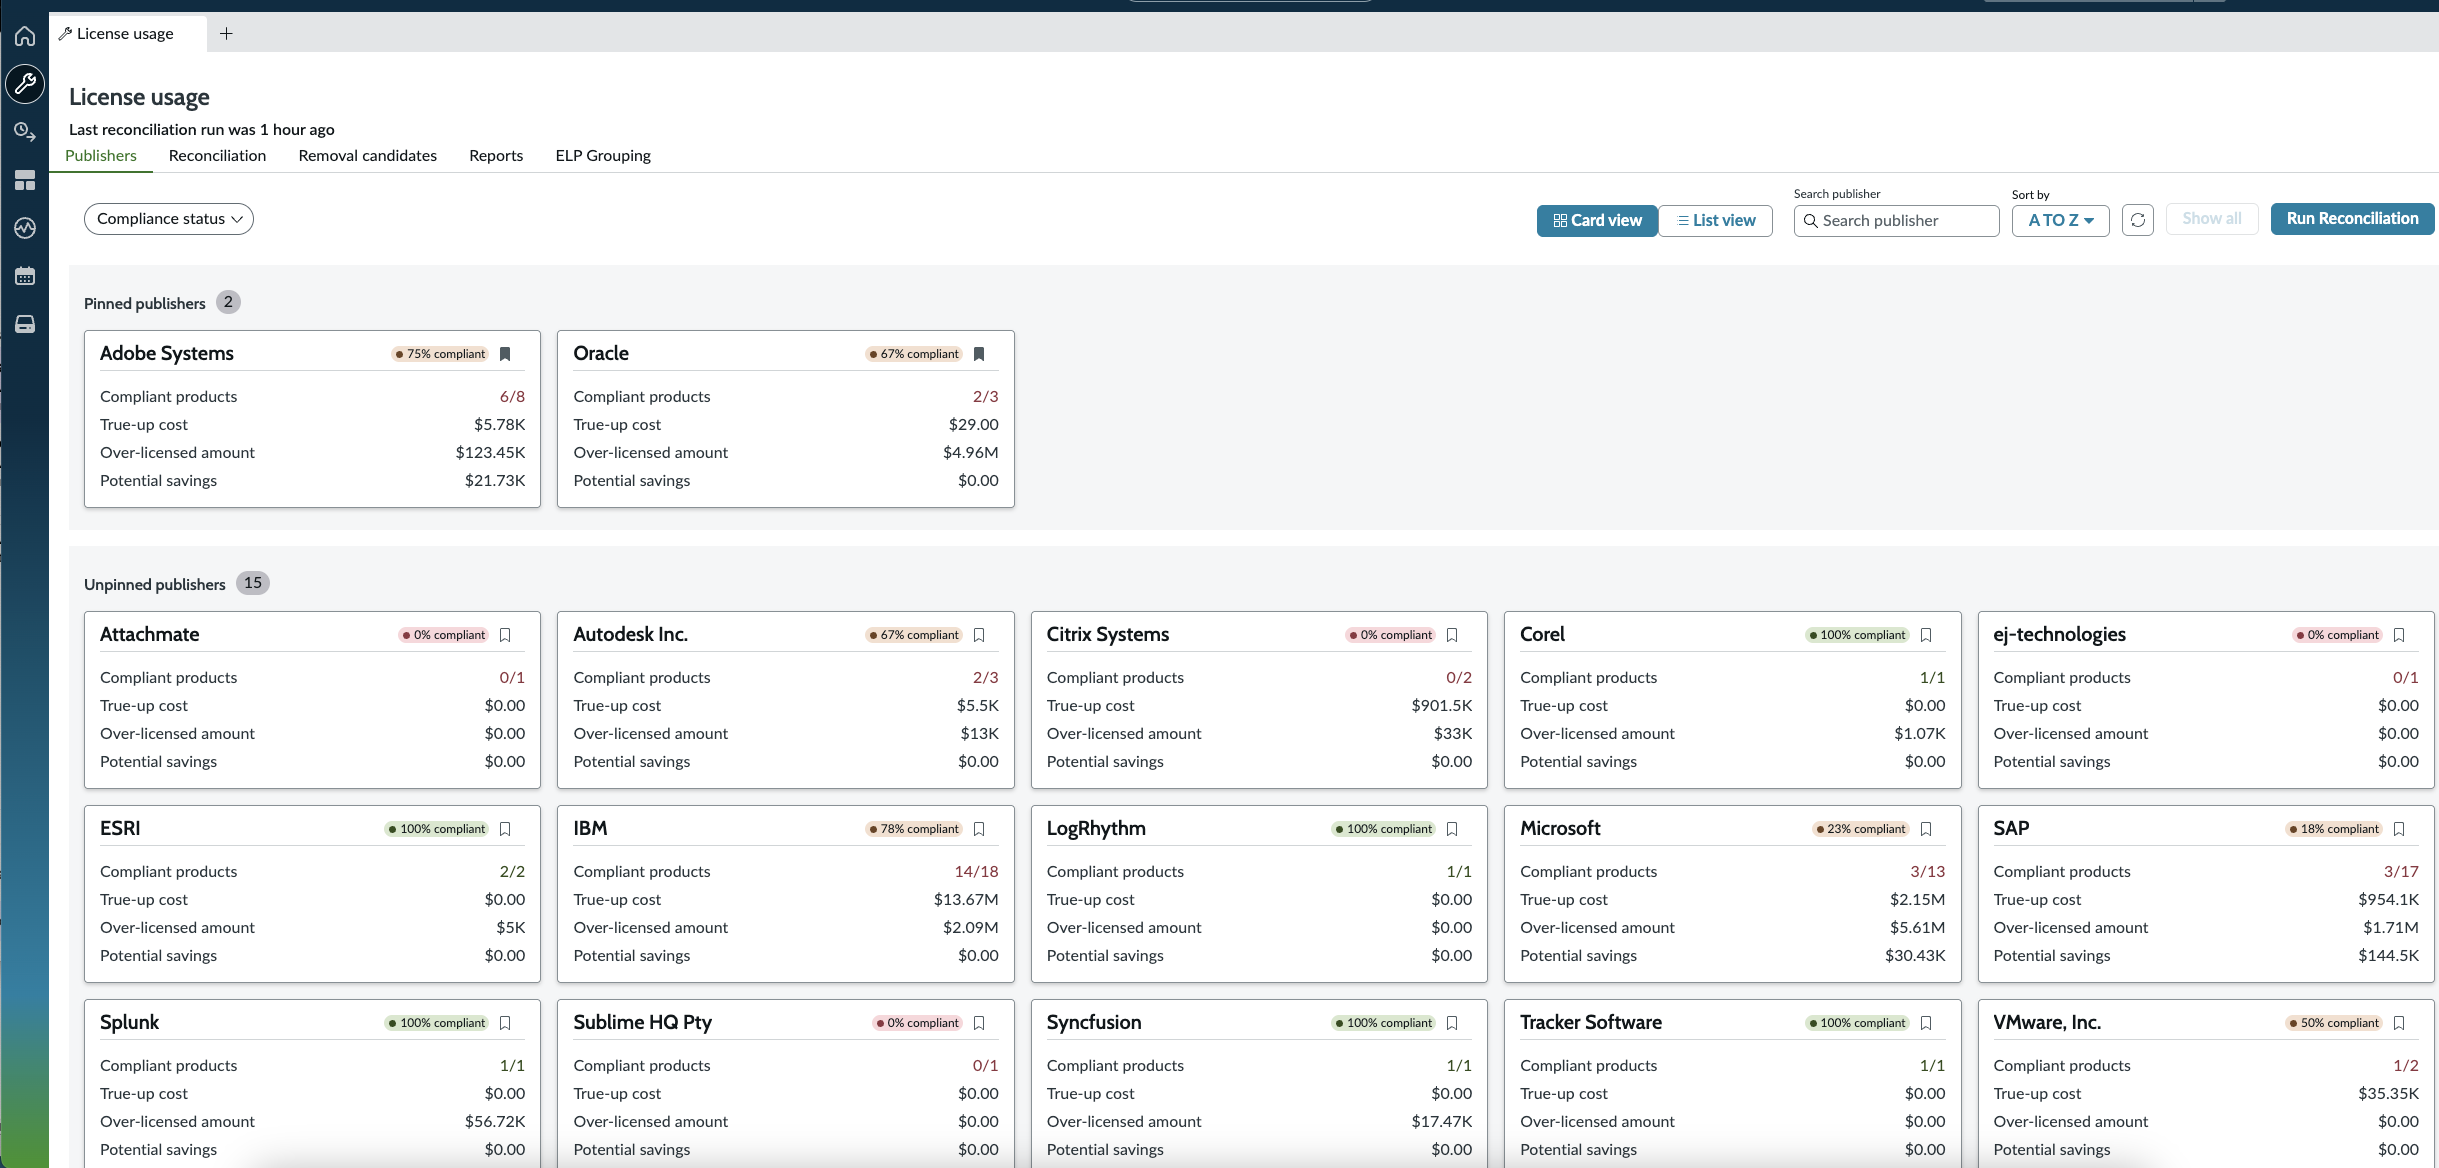Viewport: 2439px width, 1168px height.
Task: Click the 23% compliant badge on Microsoft
Action: tap(1861, 829)
